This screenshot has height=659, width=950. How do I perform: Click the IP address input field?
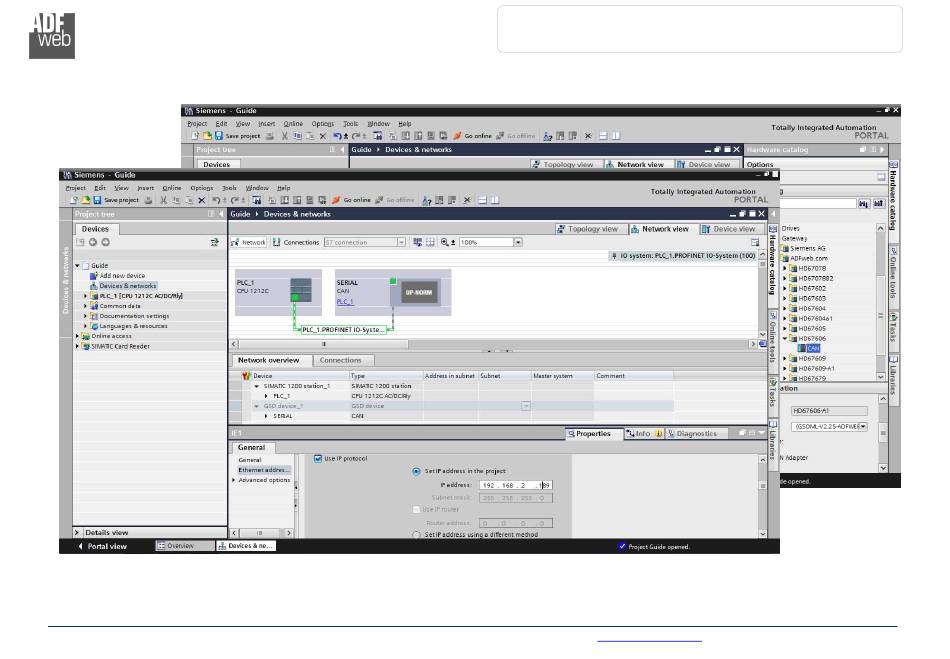point(516,485)
